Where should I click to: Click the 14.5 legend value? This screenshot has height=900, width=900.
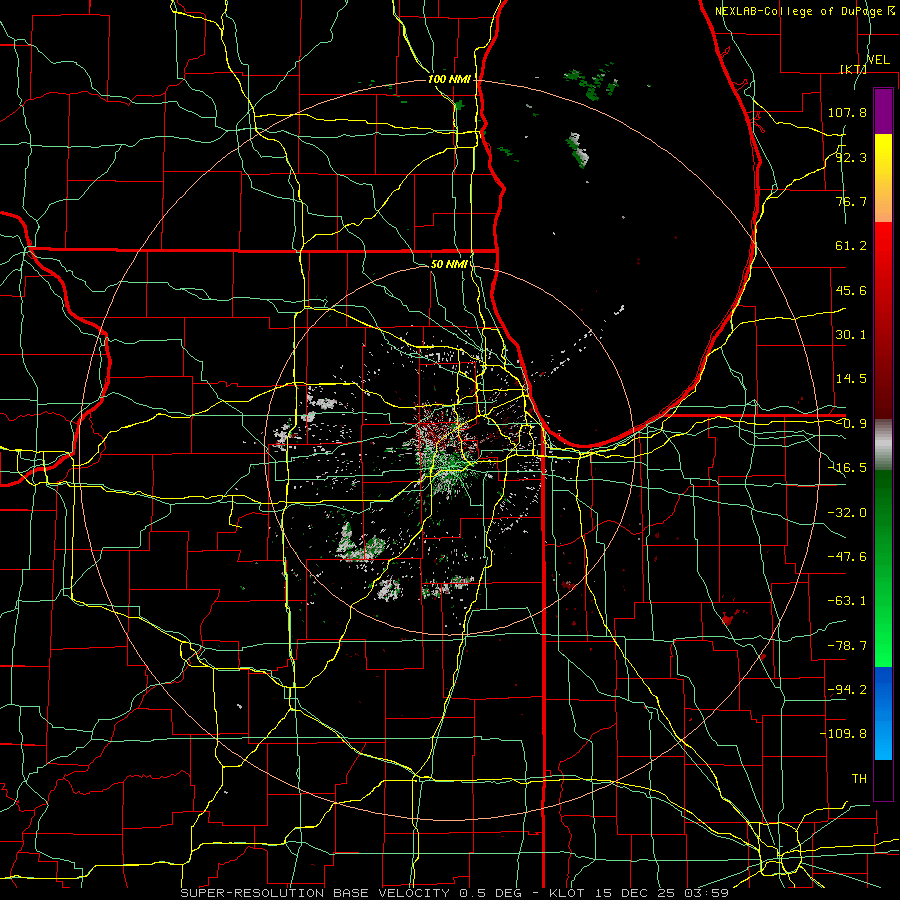click(x=851, y=379)
